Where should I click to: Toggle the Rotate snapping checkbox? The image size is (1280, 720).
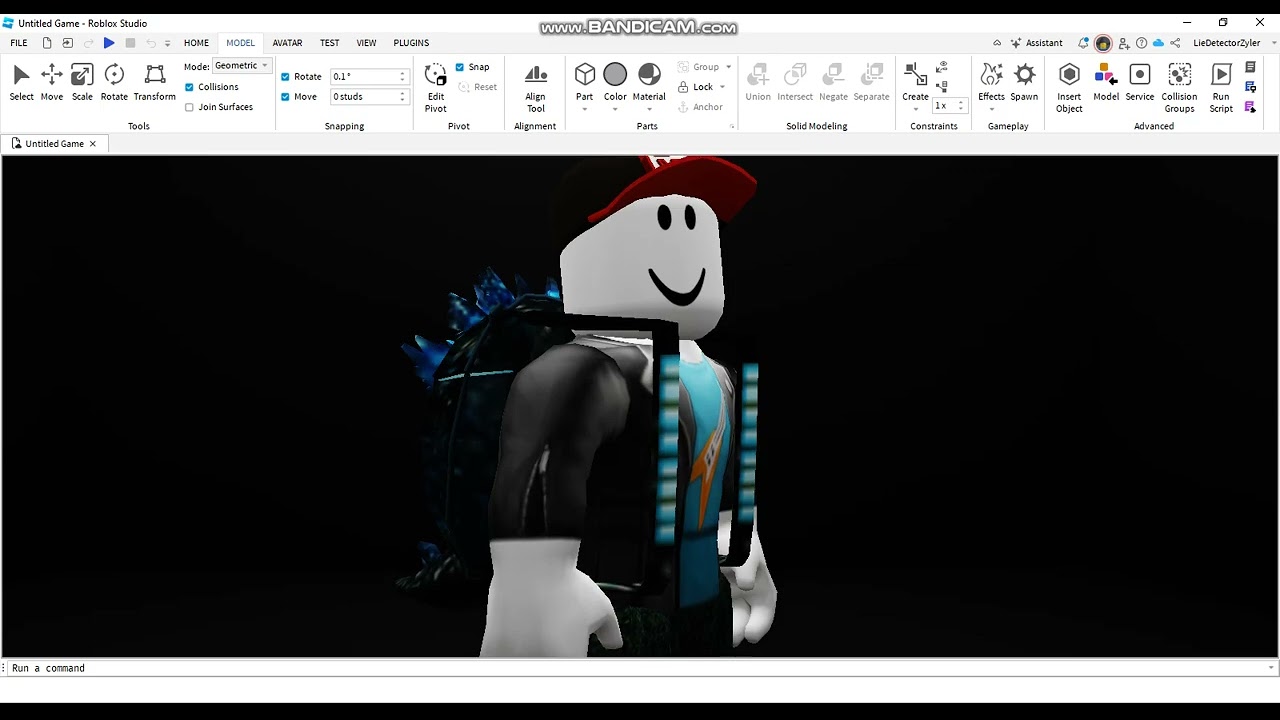pos(285,77)
